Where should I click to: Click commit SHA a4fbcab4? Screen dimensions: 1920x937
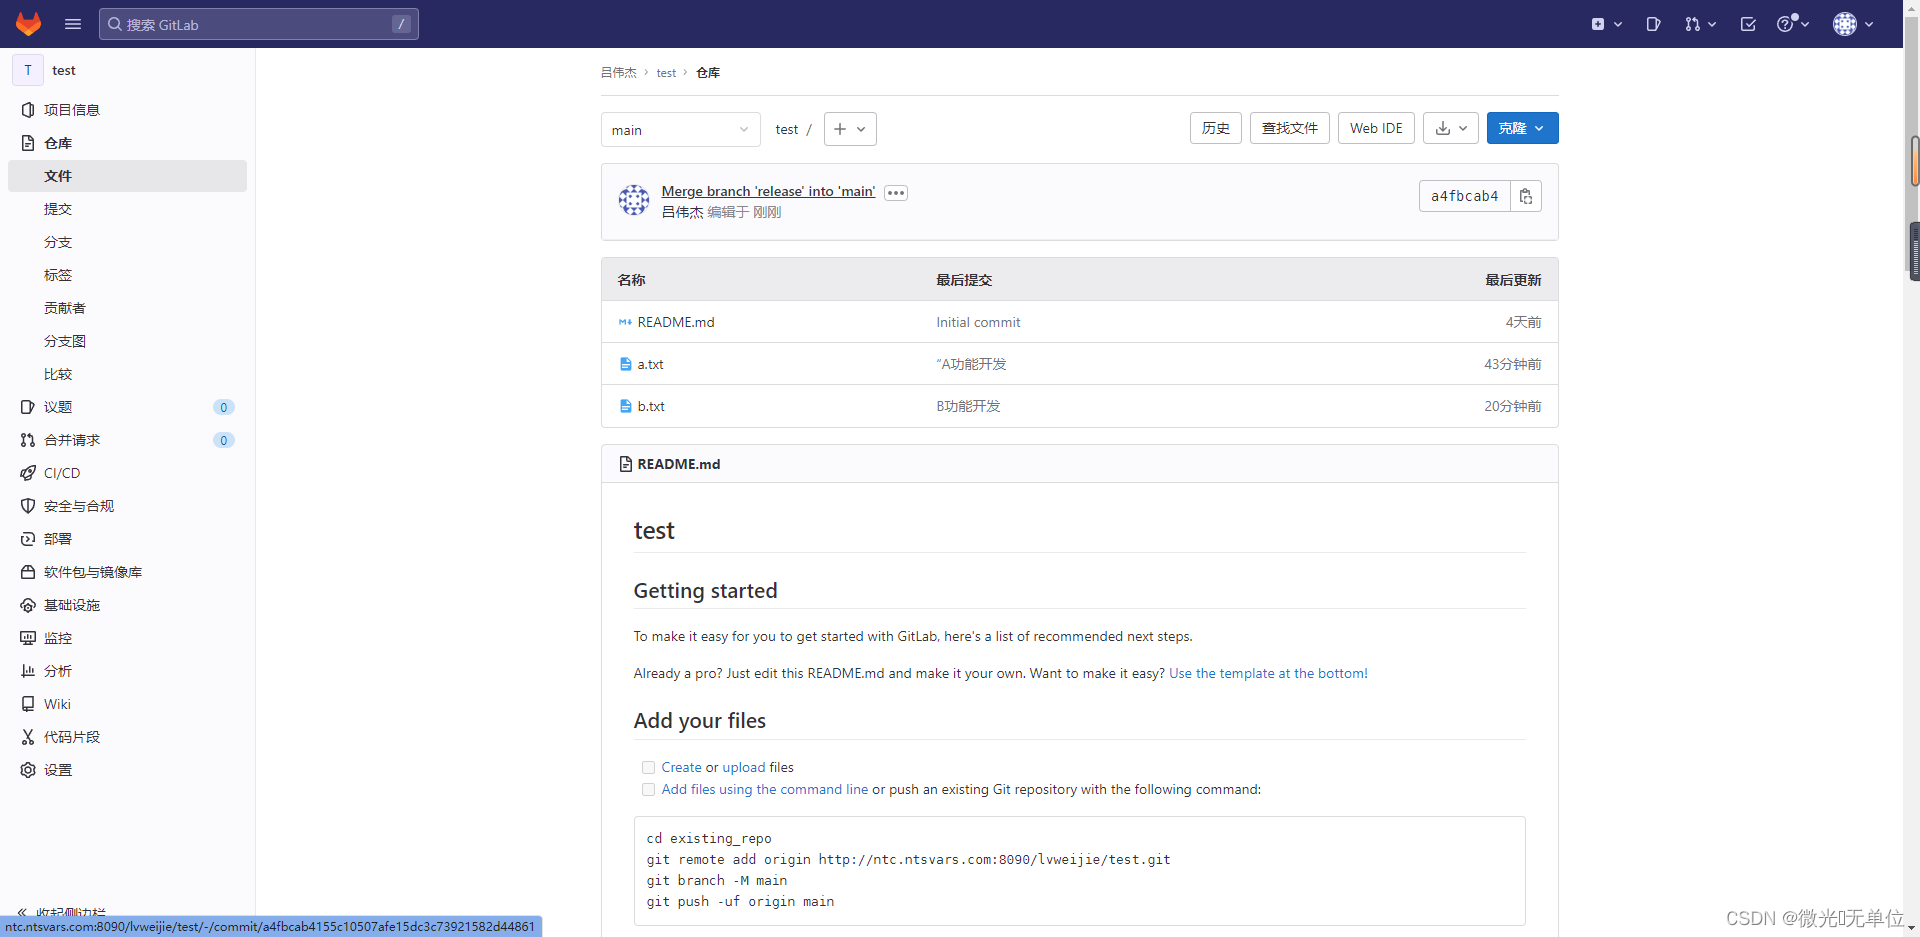pyautogui.click(x=1465, y=196)
